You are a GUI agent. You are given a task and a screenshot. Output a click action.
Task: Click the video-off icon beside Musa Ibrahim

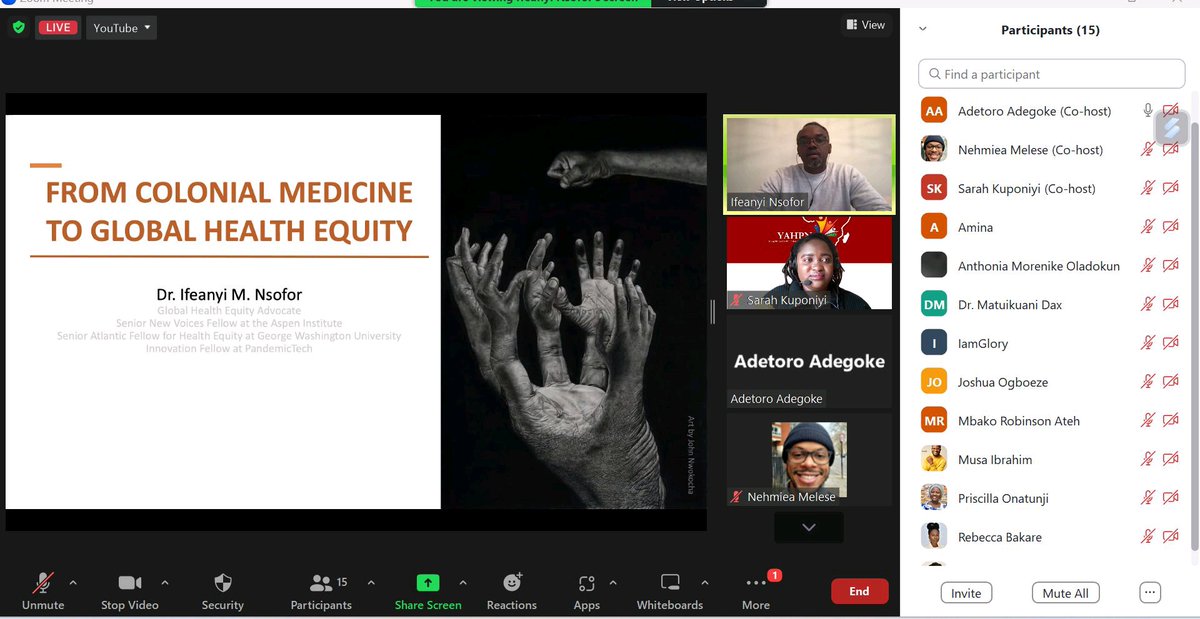[1172, 459]
